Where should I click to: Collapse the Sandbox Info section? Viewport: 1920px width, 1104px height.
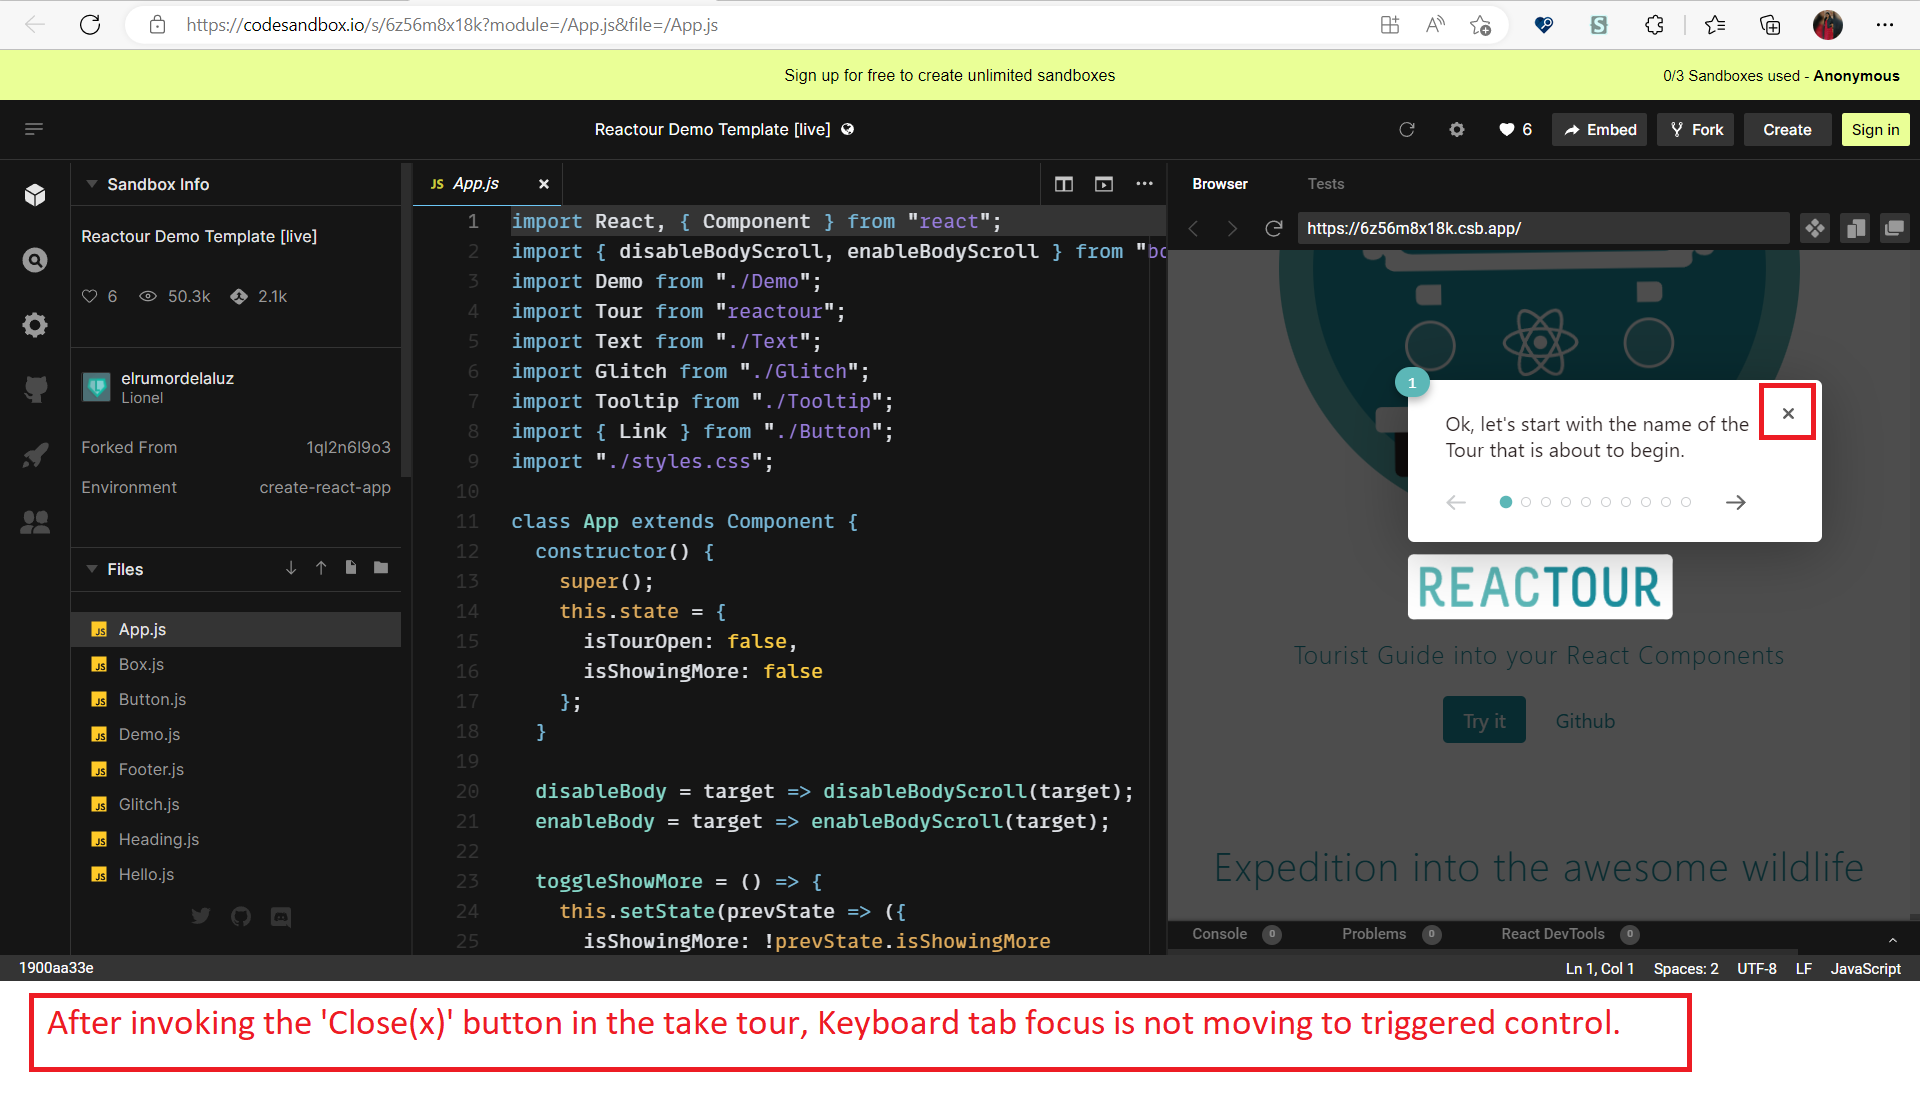[91, 184]
